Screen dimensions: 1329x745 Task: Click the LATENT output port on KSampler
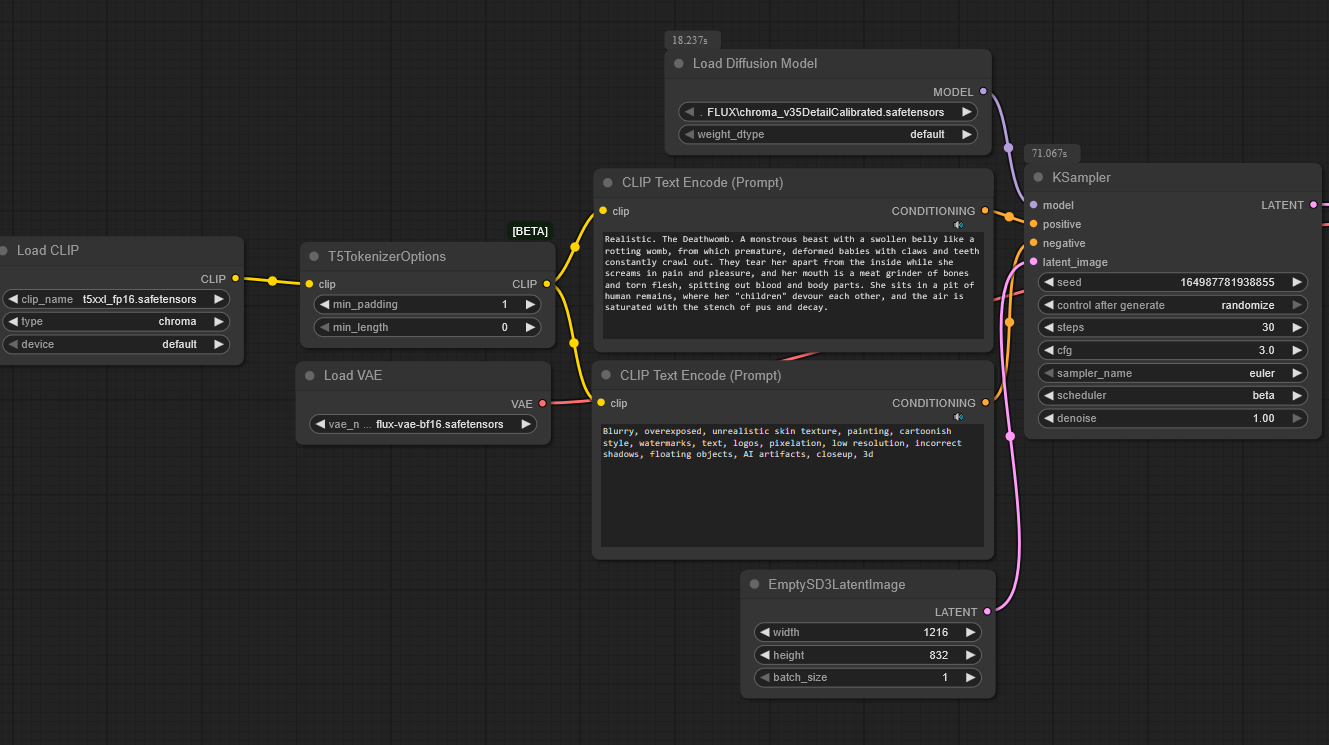point(1313,205)
